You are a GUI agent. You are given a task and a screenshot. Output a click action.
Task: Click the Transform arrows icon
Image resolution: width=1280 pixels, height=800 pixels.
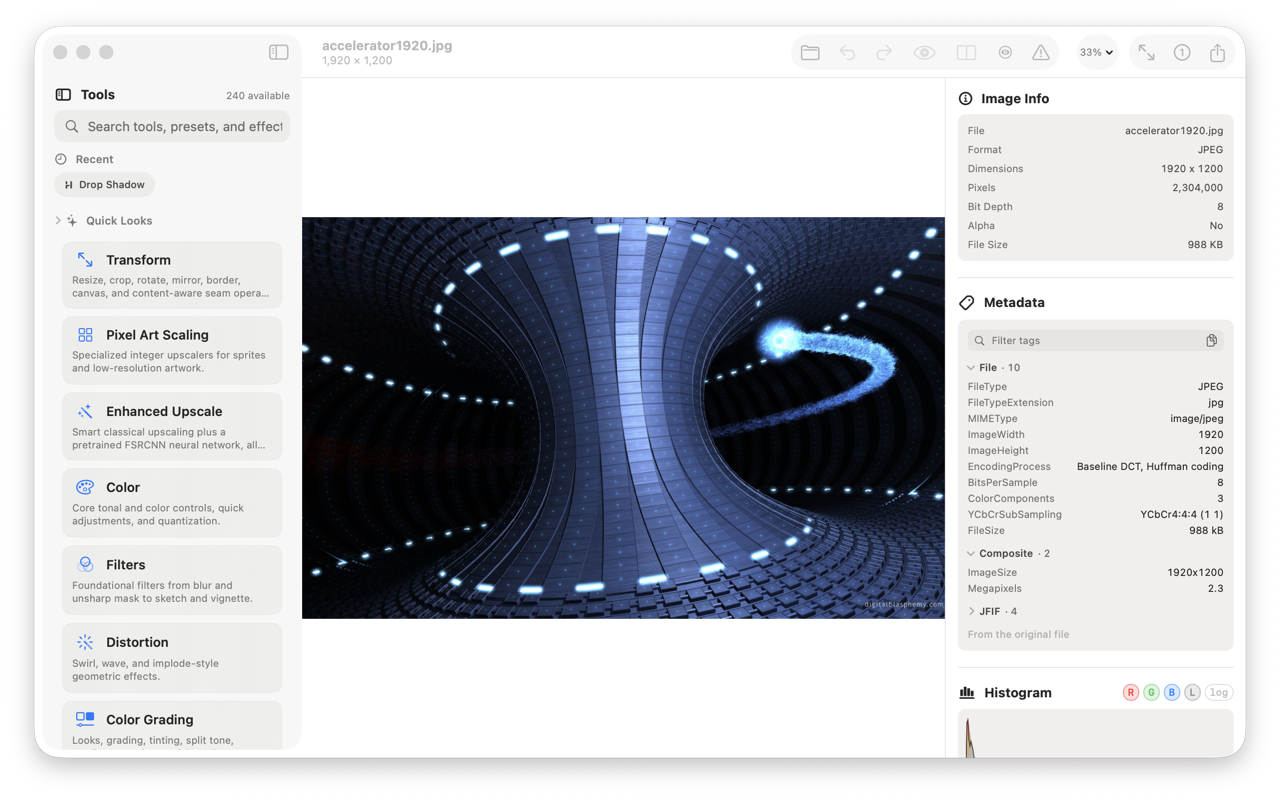[x=85, y=260]
